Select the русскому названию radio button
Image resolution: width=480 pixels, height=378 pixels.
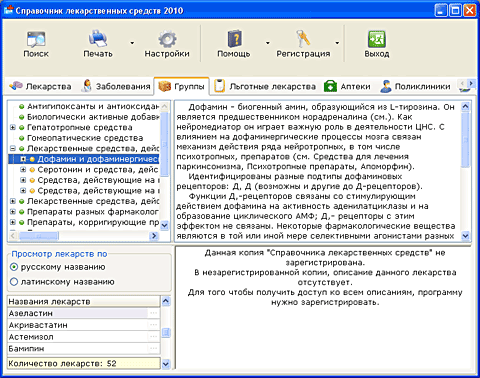pos(14,267)
